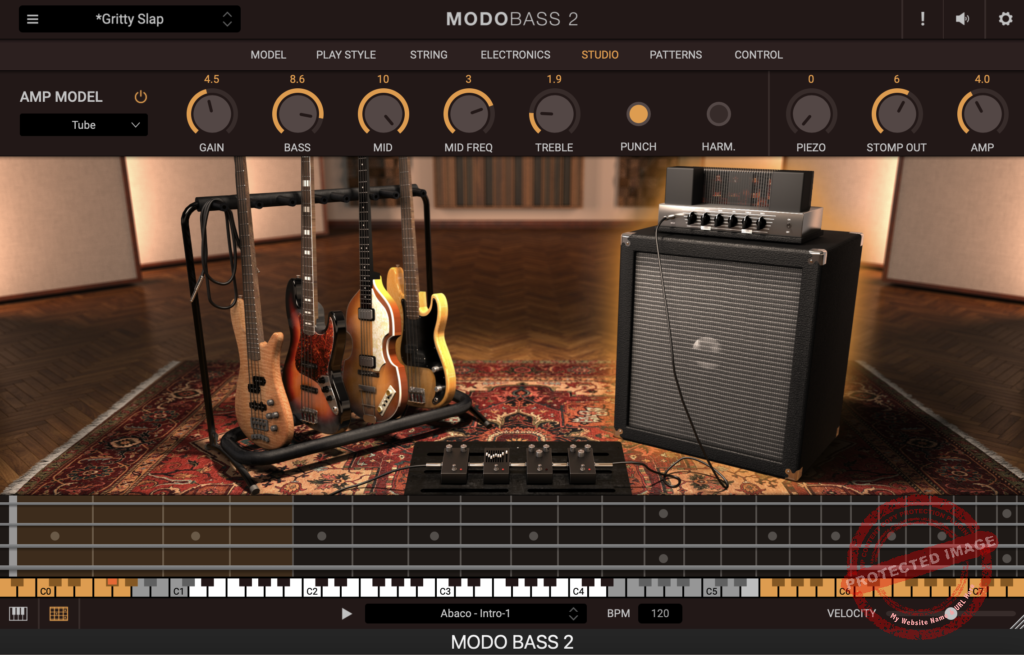Screen dimensions: 1024x655
Task: Click the GAIN knob
Action: (212, 114)
